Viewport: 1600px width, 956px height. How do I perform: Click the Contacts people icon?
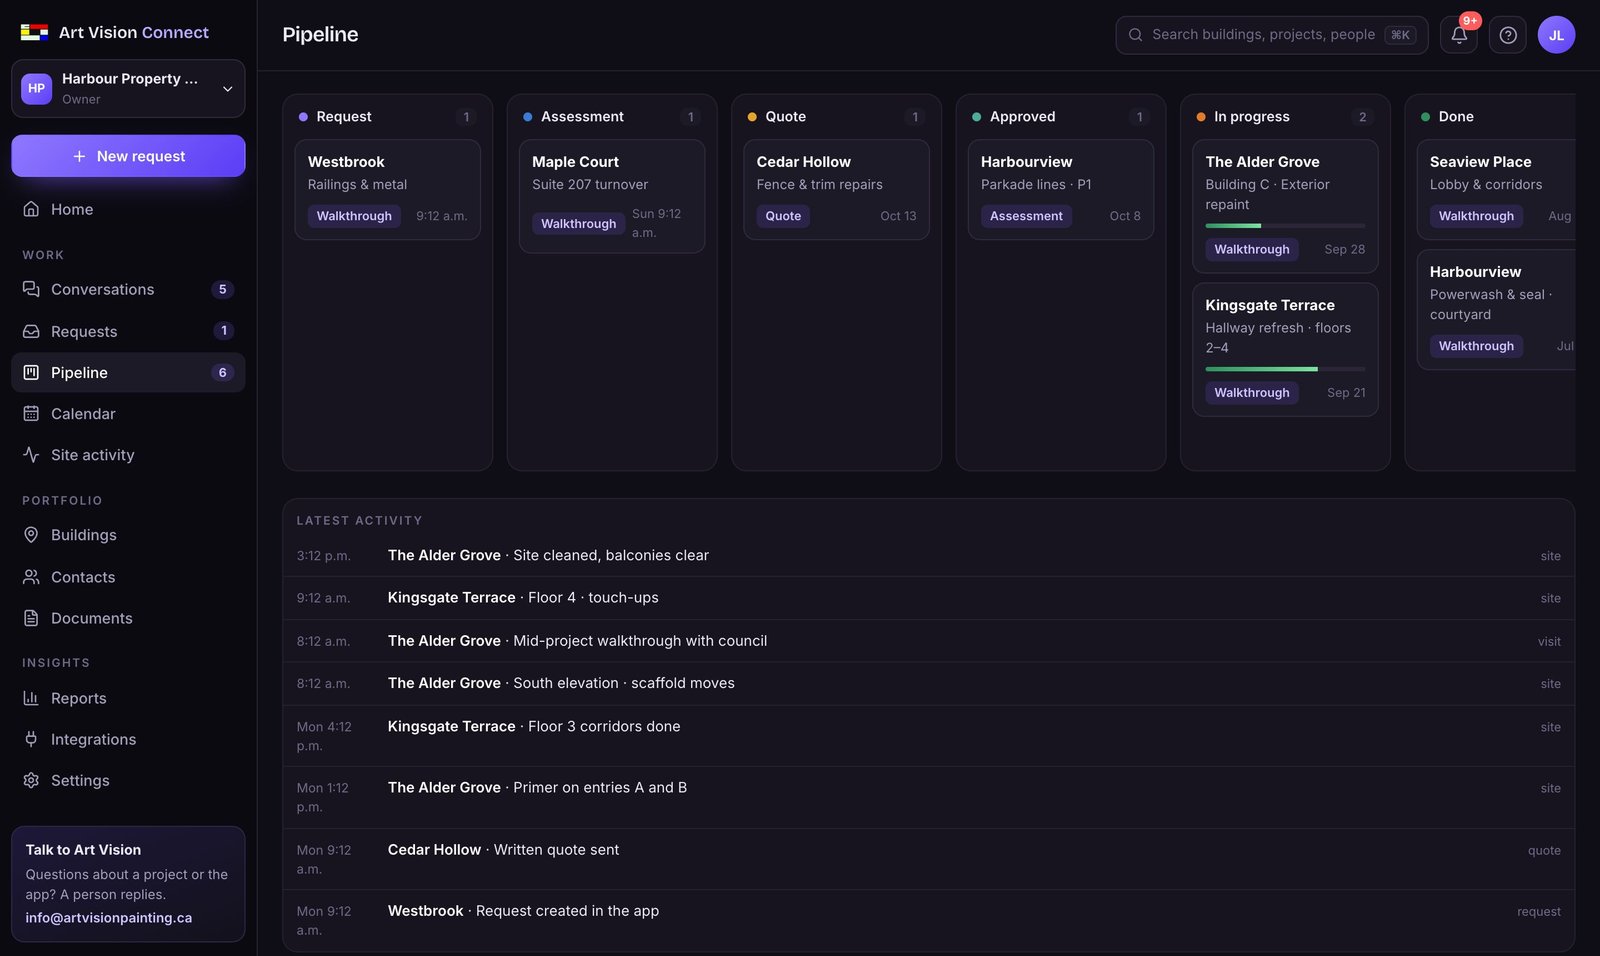(31, 577)
